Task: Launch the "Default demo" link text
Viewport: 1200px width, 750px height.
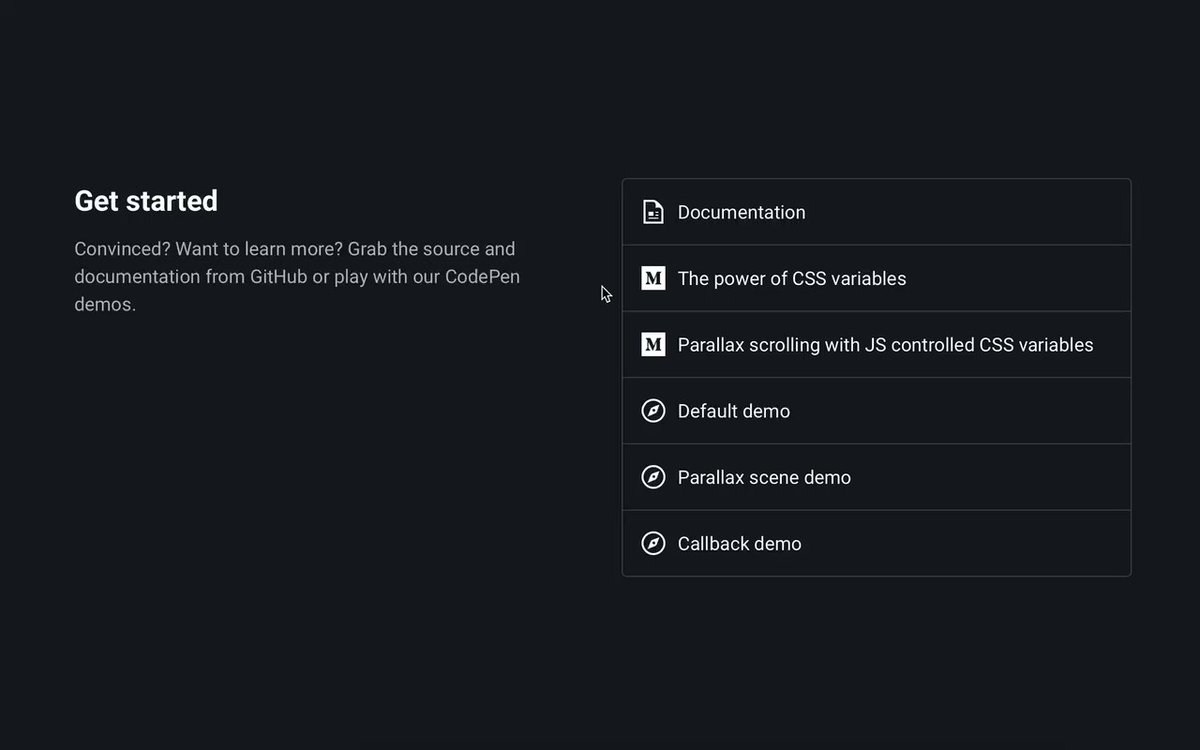Action: click(733, 411)
